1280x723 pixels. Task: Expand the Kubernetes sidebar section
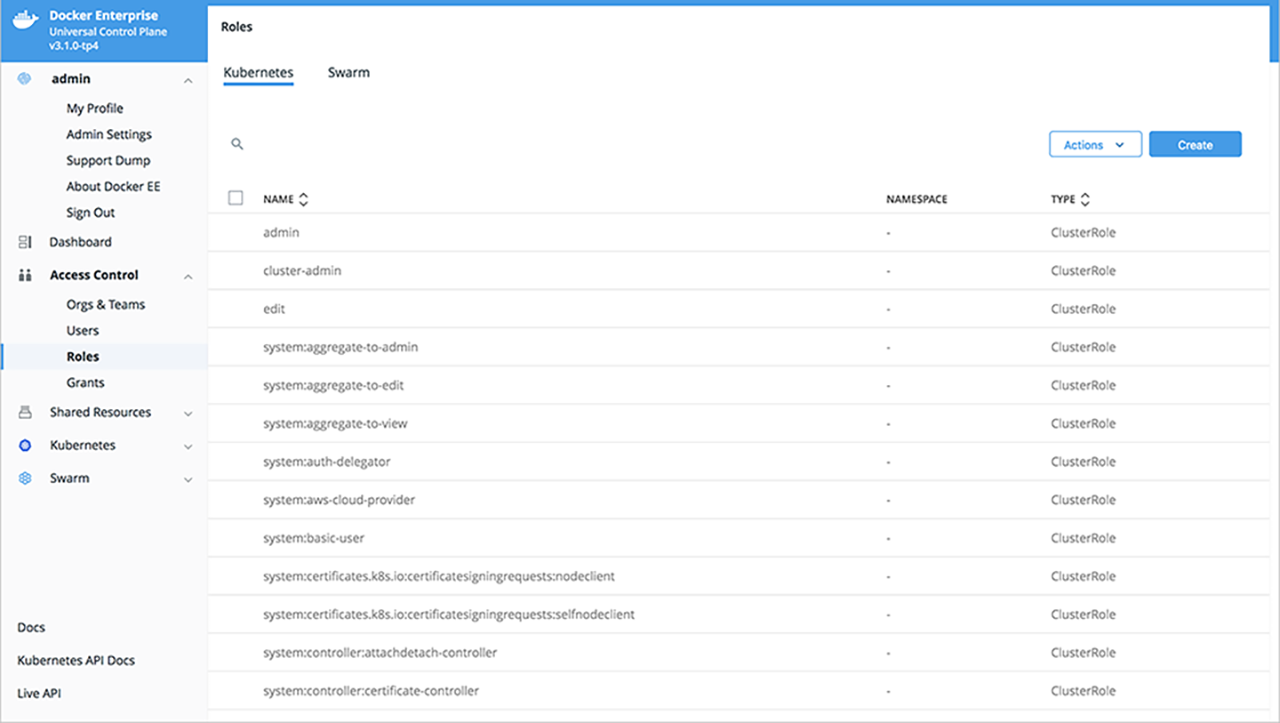[188, 446]
